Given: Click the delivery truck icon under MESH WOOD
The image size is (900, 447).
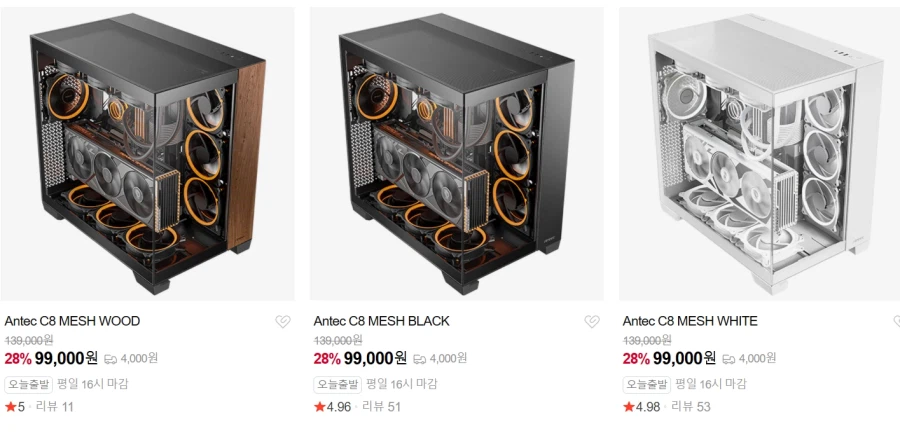Looking at the screenshot, I should [111, 359].
